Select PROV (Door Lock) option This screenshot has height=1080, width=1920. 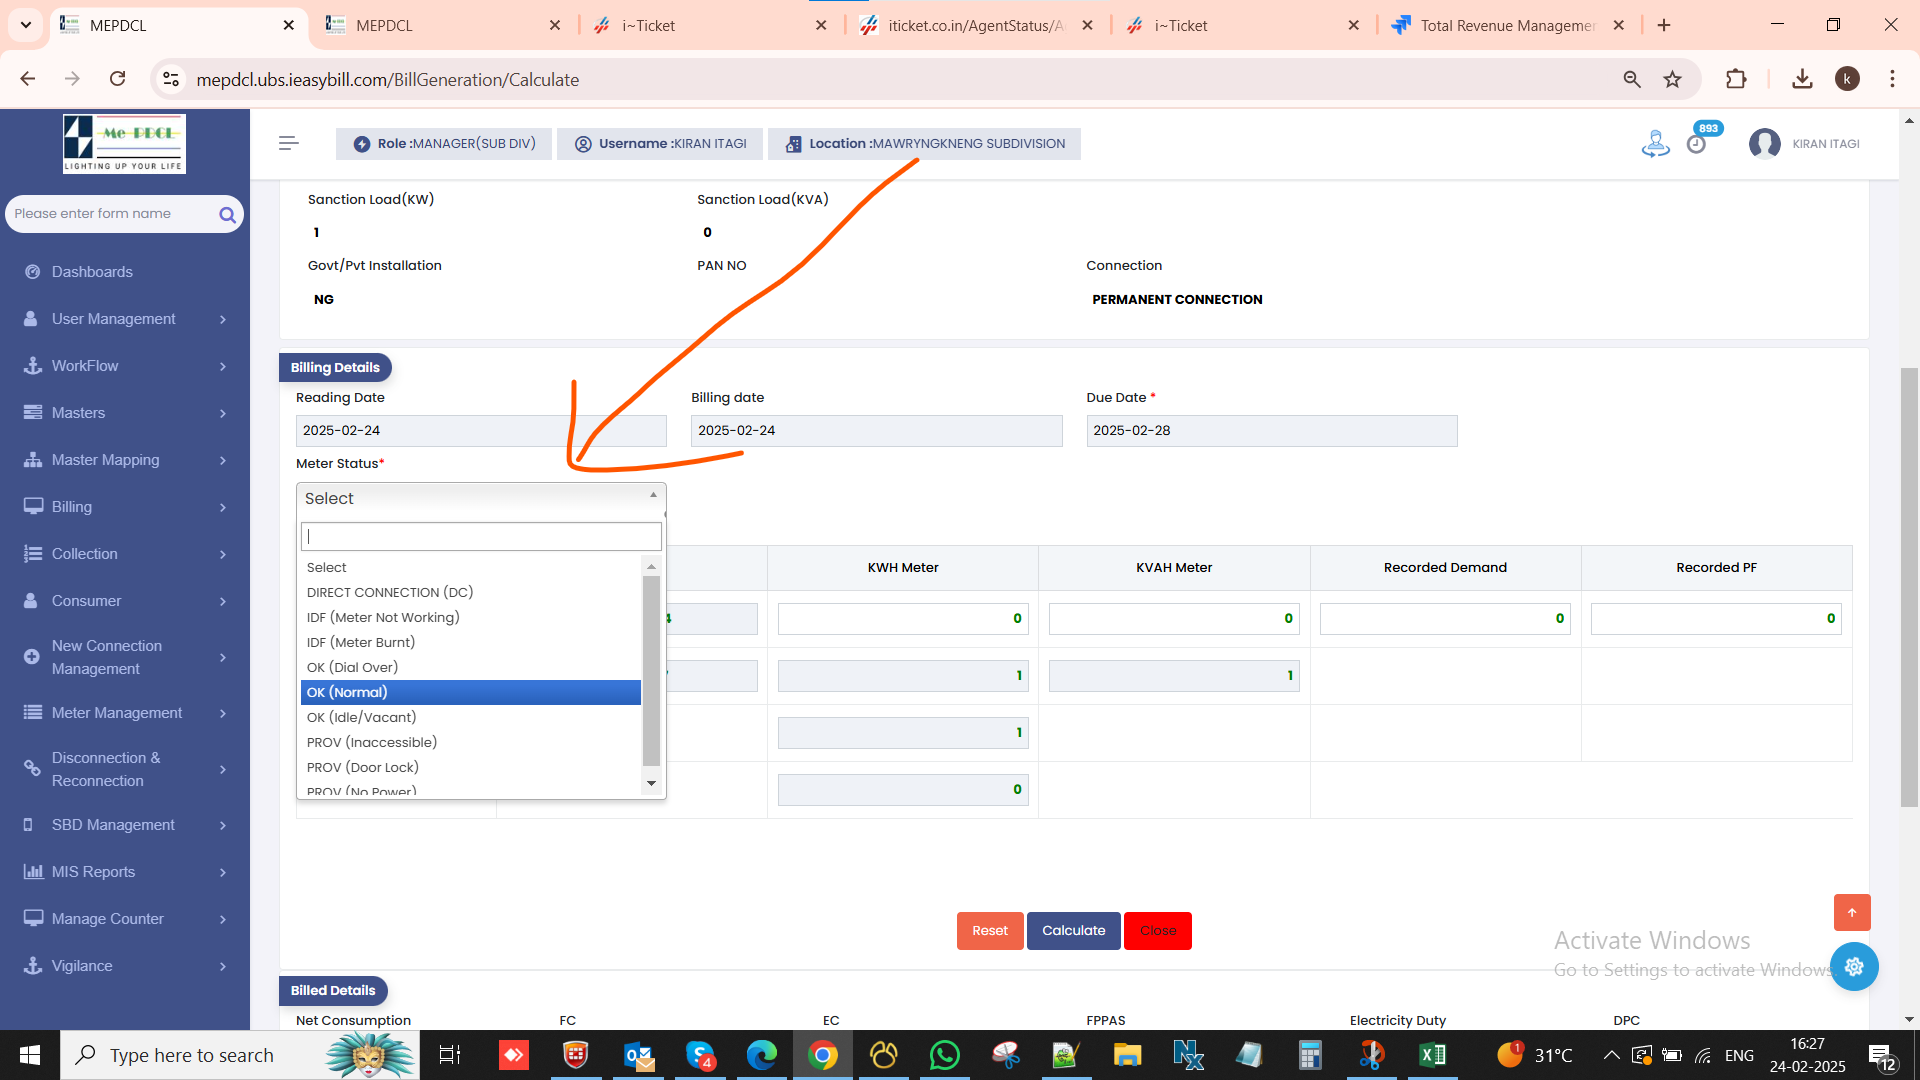click(x=470, y=767)
